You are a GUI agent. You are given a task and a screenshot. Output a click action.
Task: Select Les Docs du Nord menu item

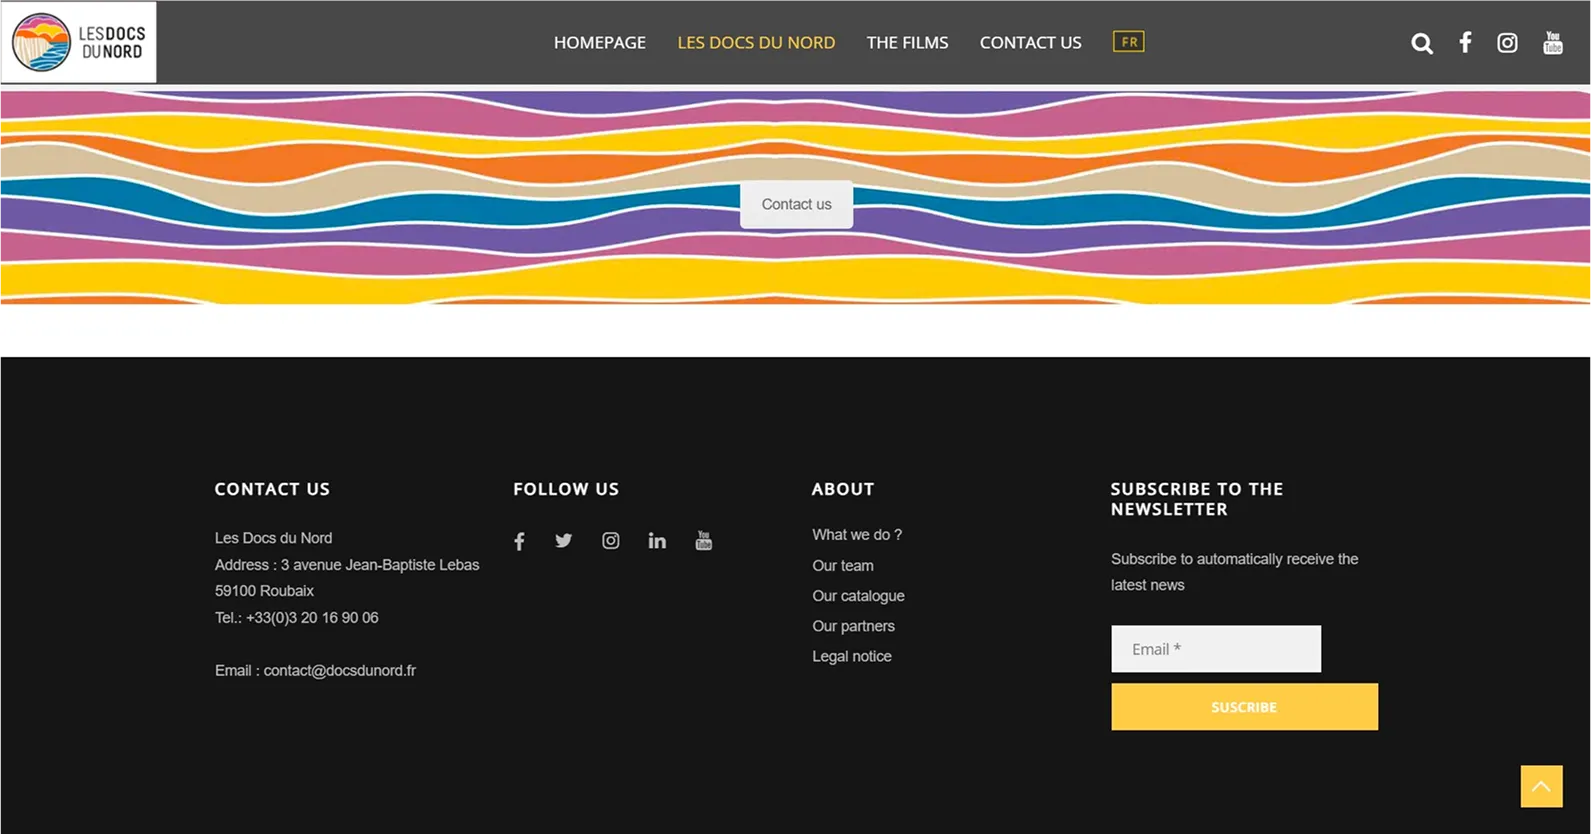(756, 43)
